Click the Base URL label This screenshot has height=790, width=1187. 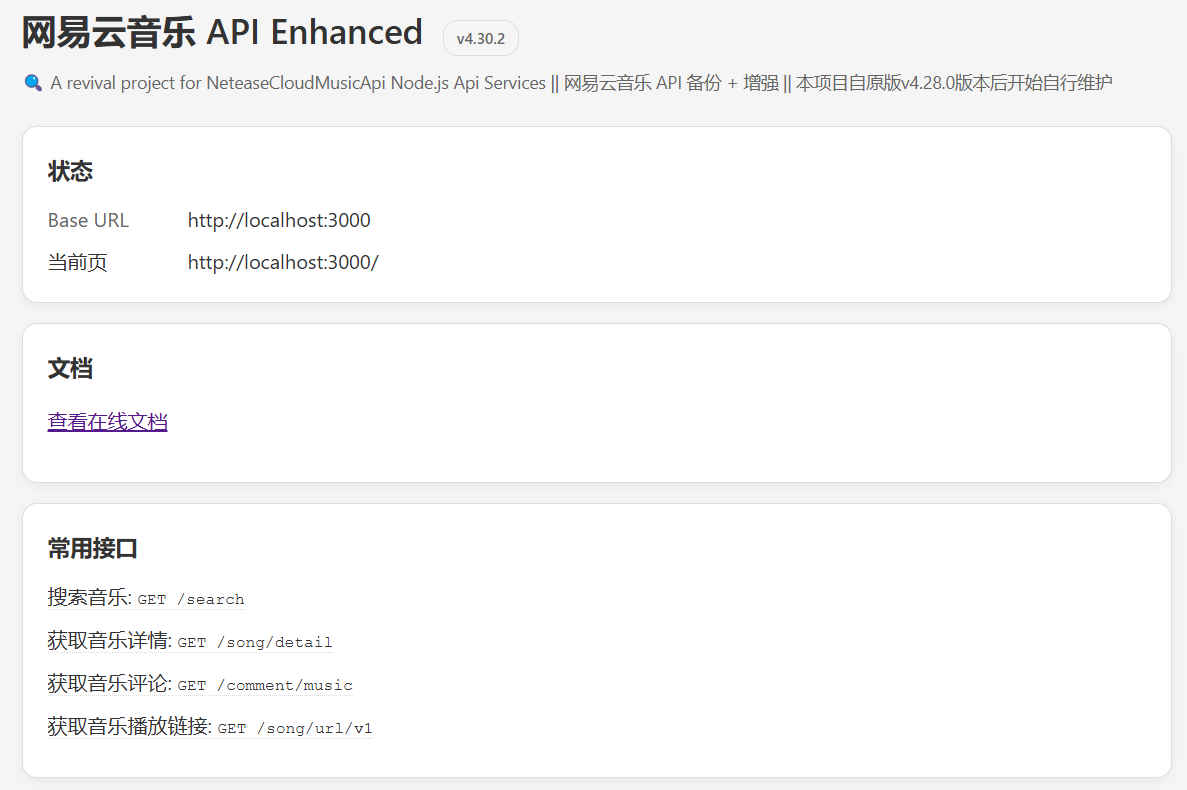(x=88, y=221)
